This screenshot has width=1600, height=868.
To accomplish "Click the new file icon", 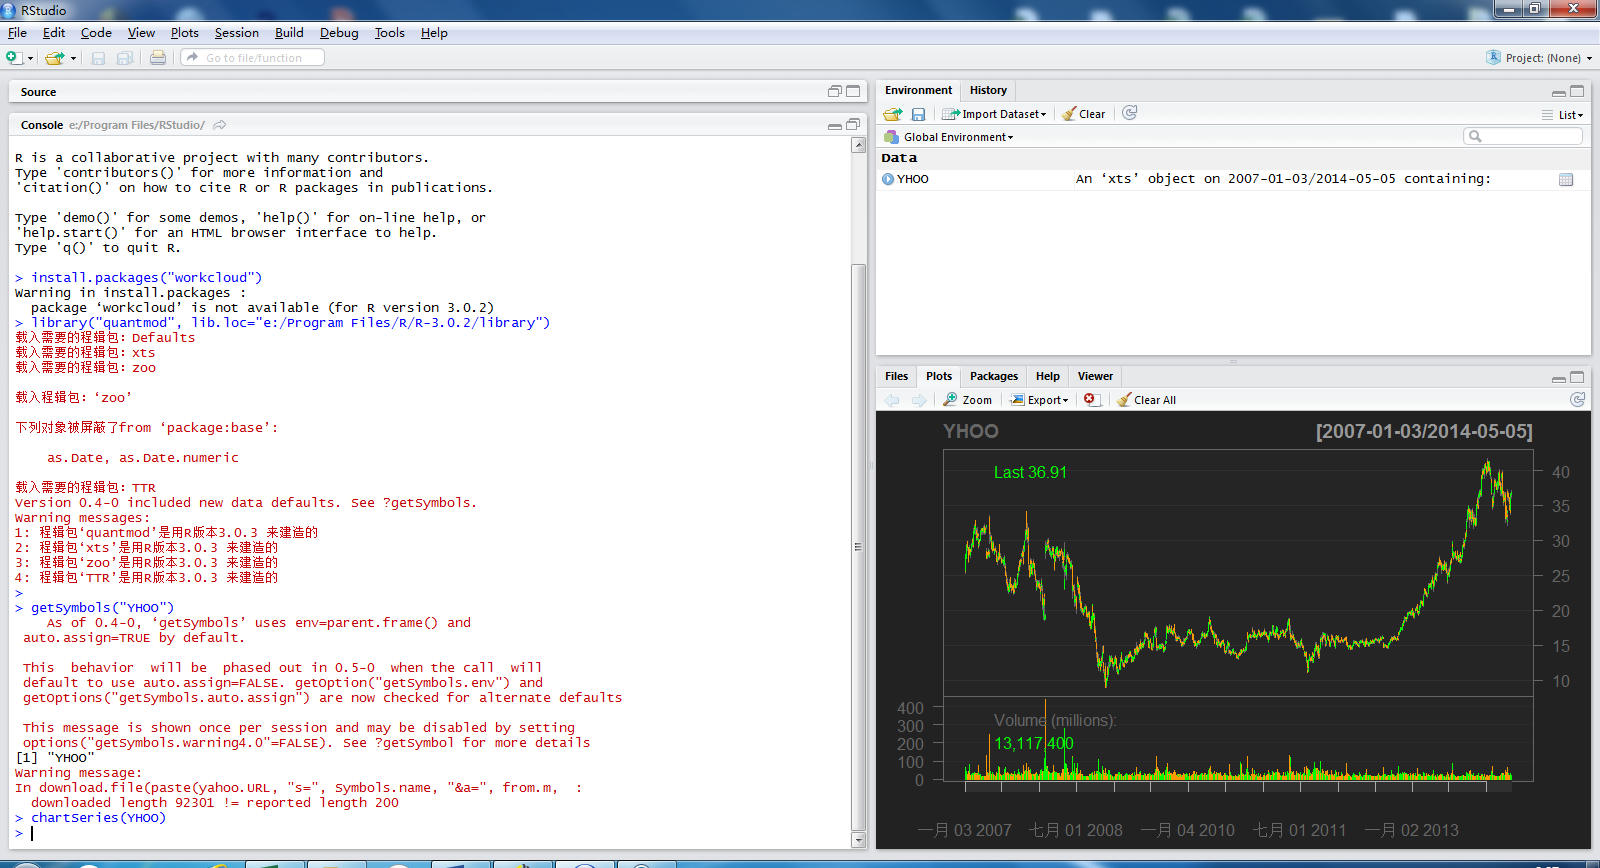I will [x=14, y=58].
